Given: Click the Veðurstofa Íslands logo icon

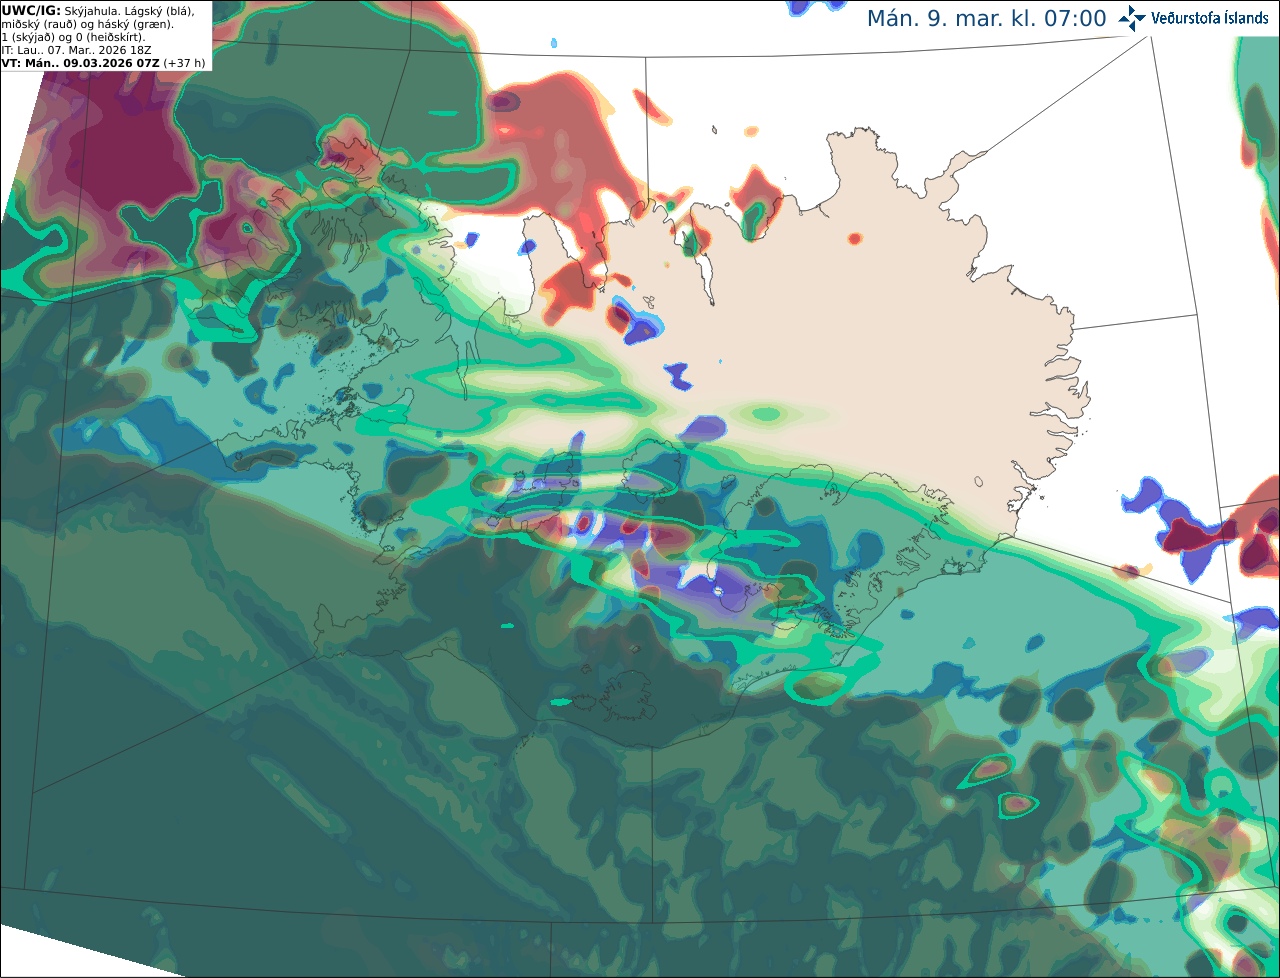Looking at the screenshot, I should pos(1132,18).
